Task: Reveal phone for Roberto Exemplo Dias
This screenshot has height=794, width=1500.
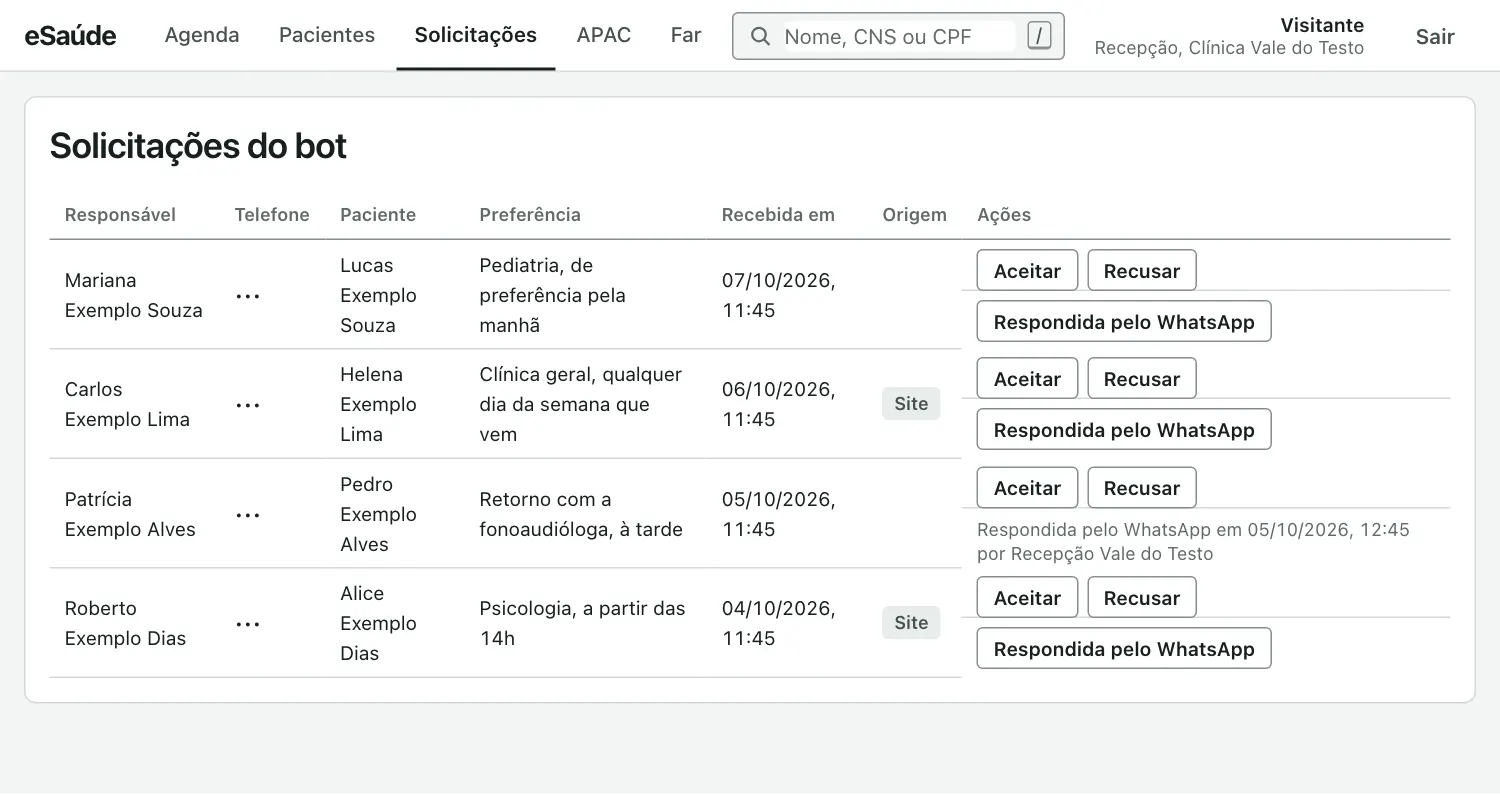Action: click(x=248, y=624)
